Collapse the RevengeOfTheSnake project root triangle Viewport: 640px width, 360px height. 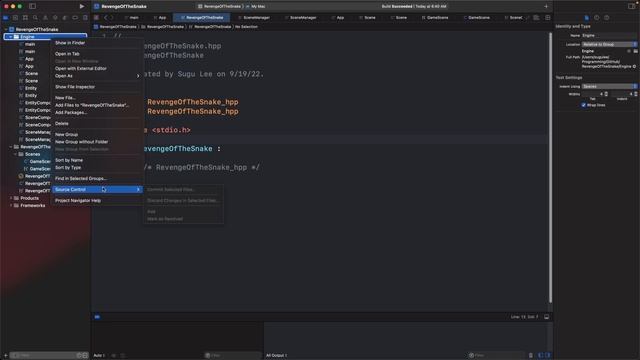click(6, 29)
